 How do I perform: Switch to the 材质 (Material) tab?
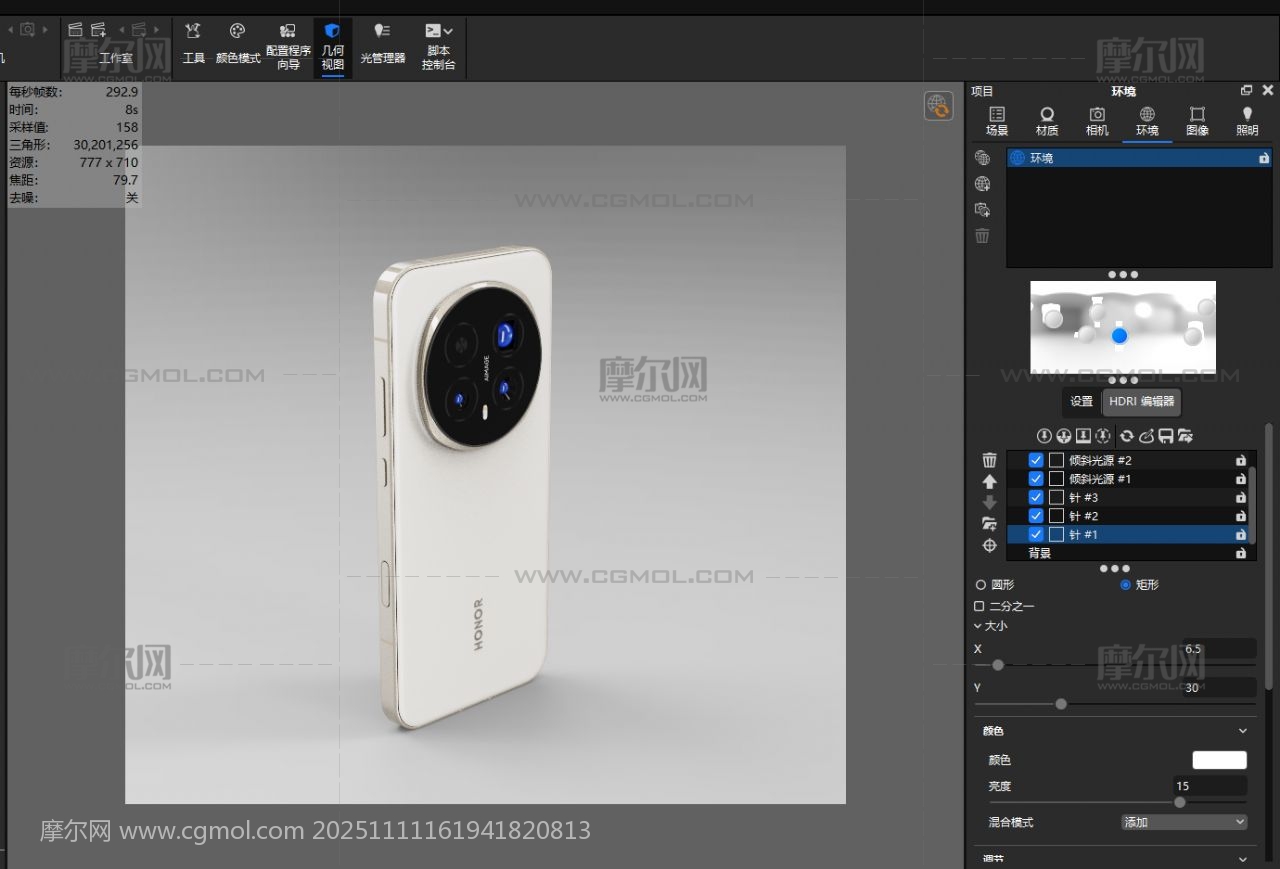click(x=1046, y=121)
